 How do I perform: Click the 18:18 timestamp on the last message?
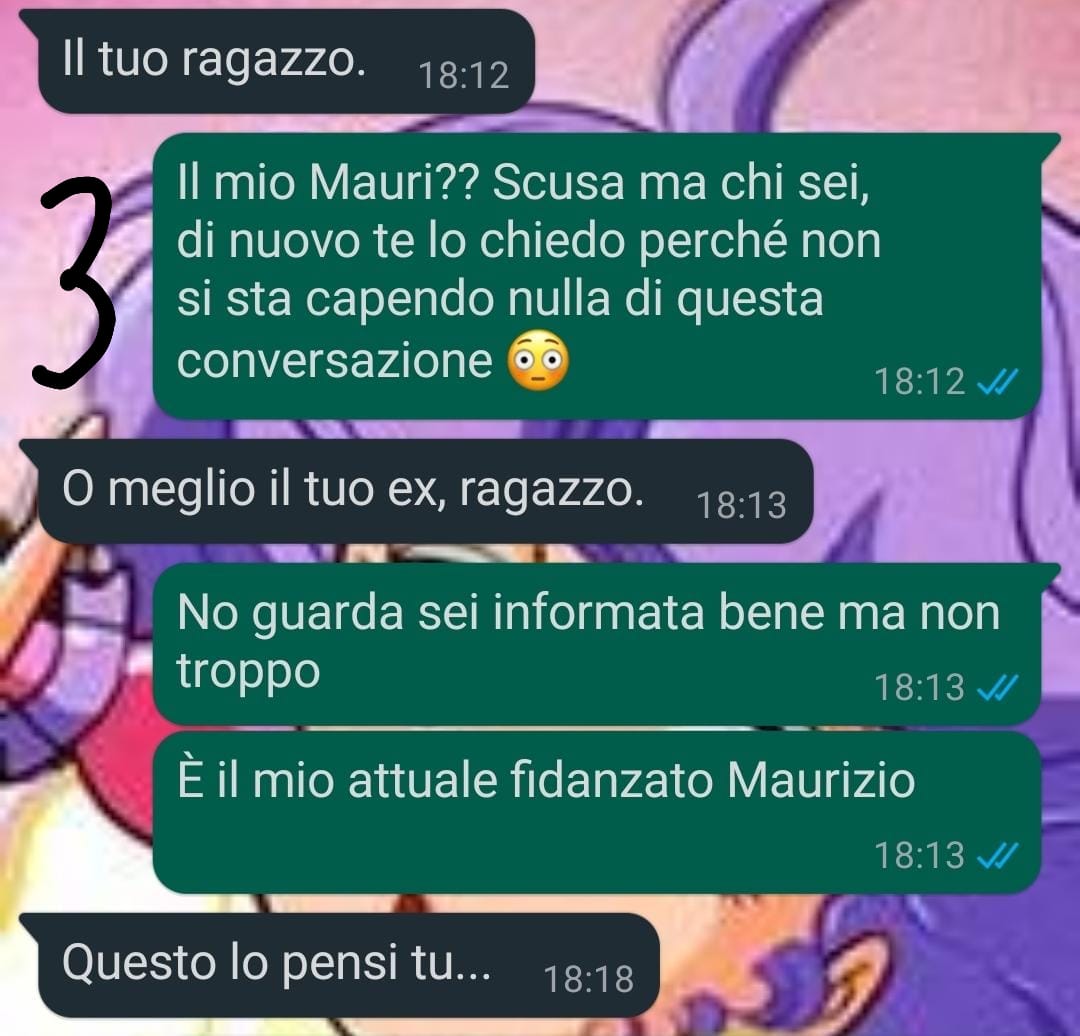point(589,980)
